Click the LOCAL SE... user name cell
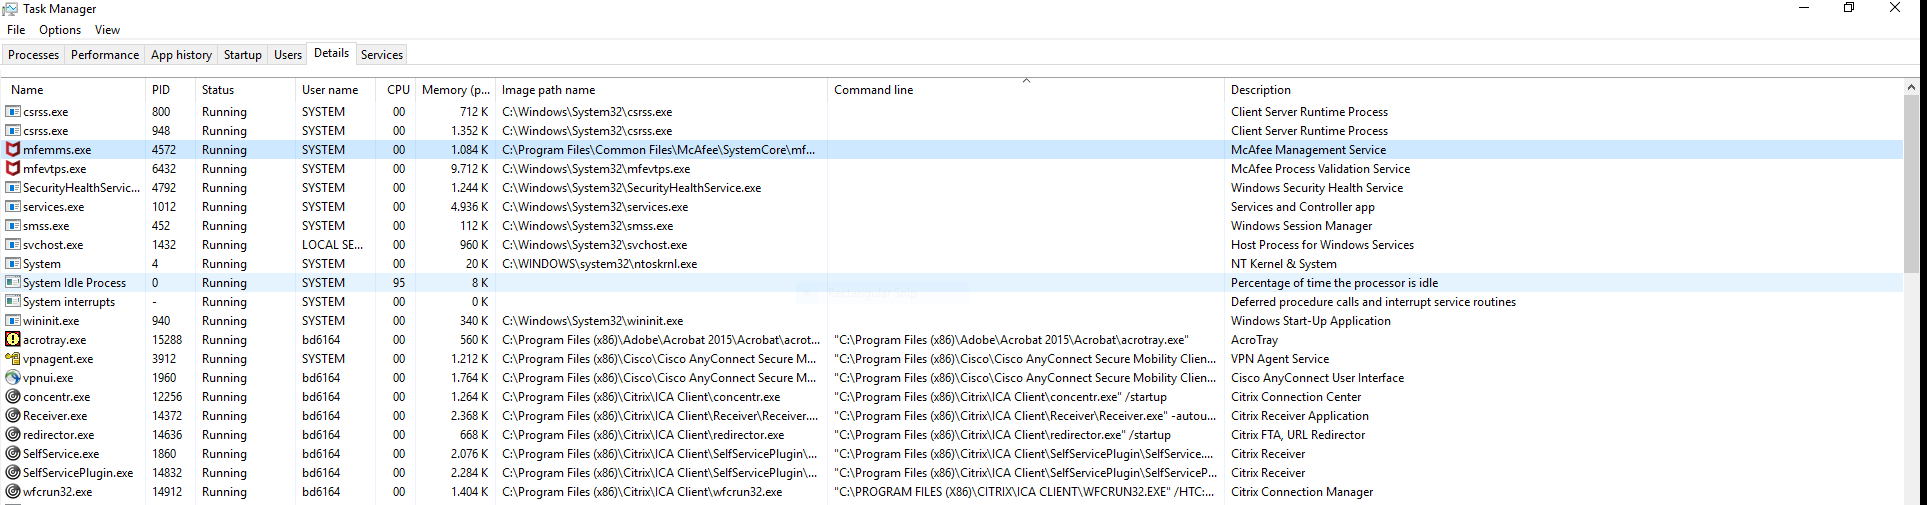1927x505 pixels. pyautogui.click(x=332, y=245)
